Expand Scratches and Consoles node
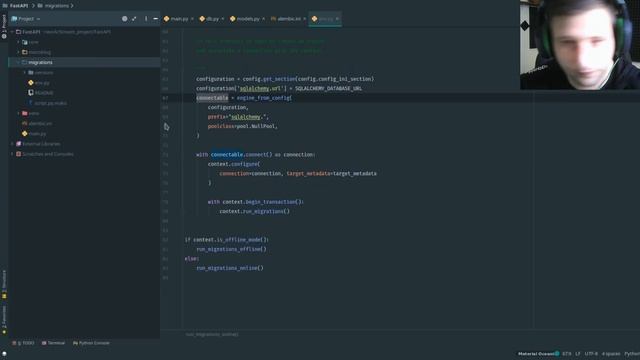This screenshot has width=640, height=360. [12, 154]
